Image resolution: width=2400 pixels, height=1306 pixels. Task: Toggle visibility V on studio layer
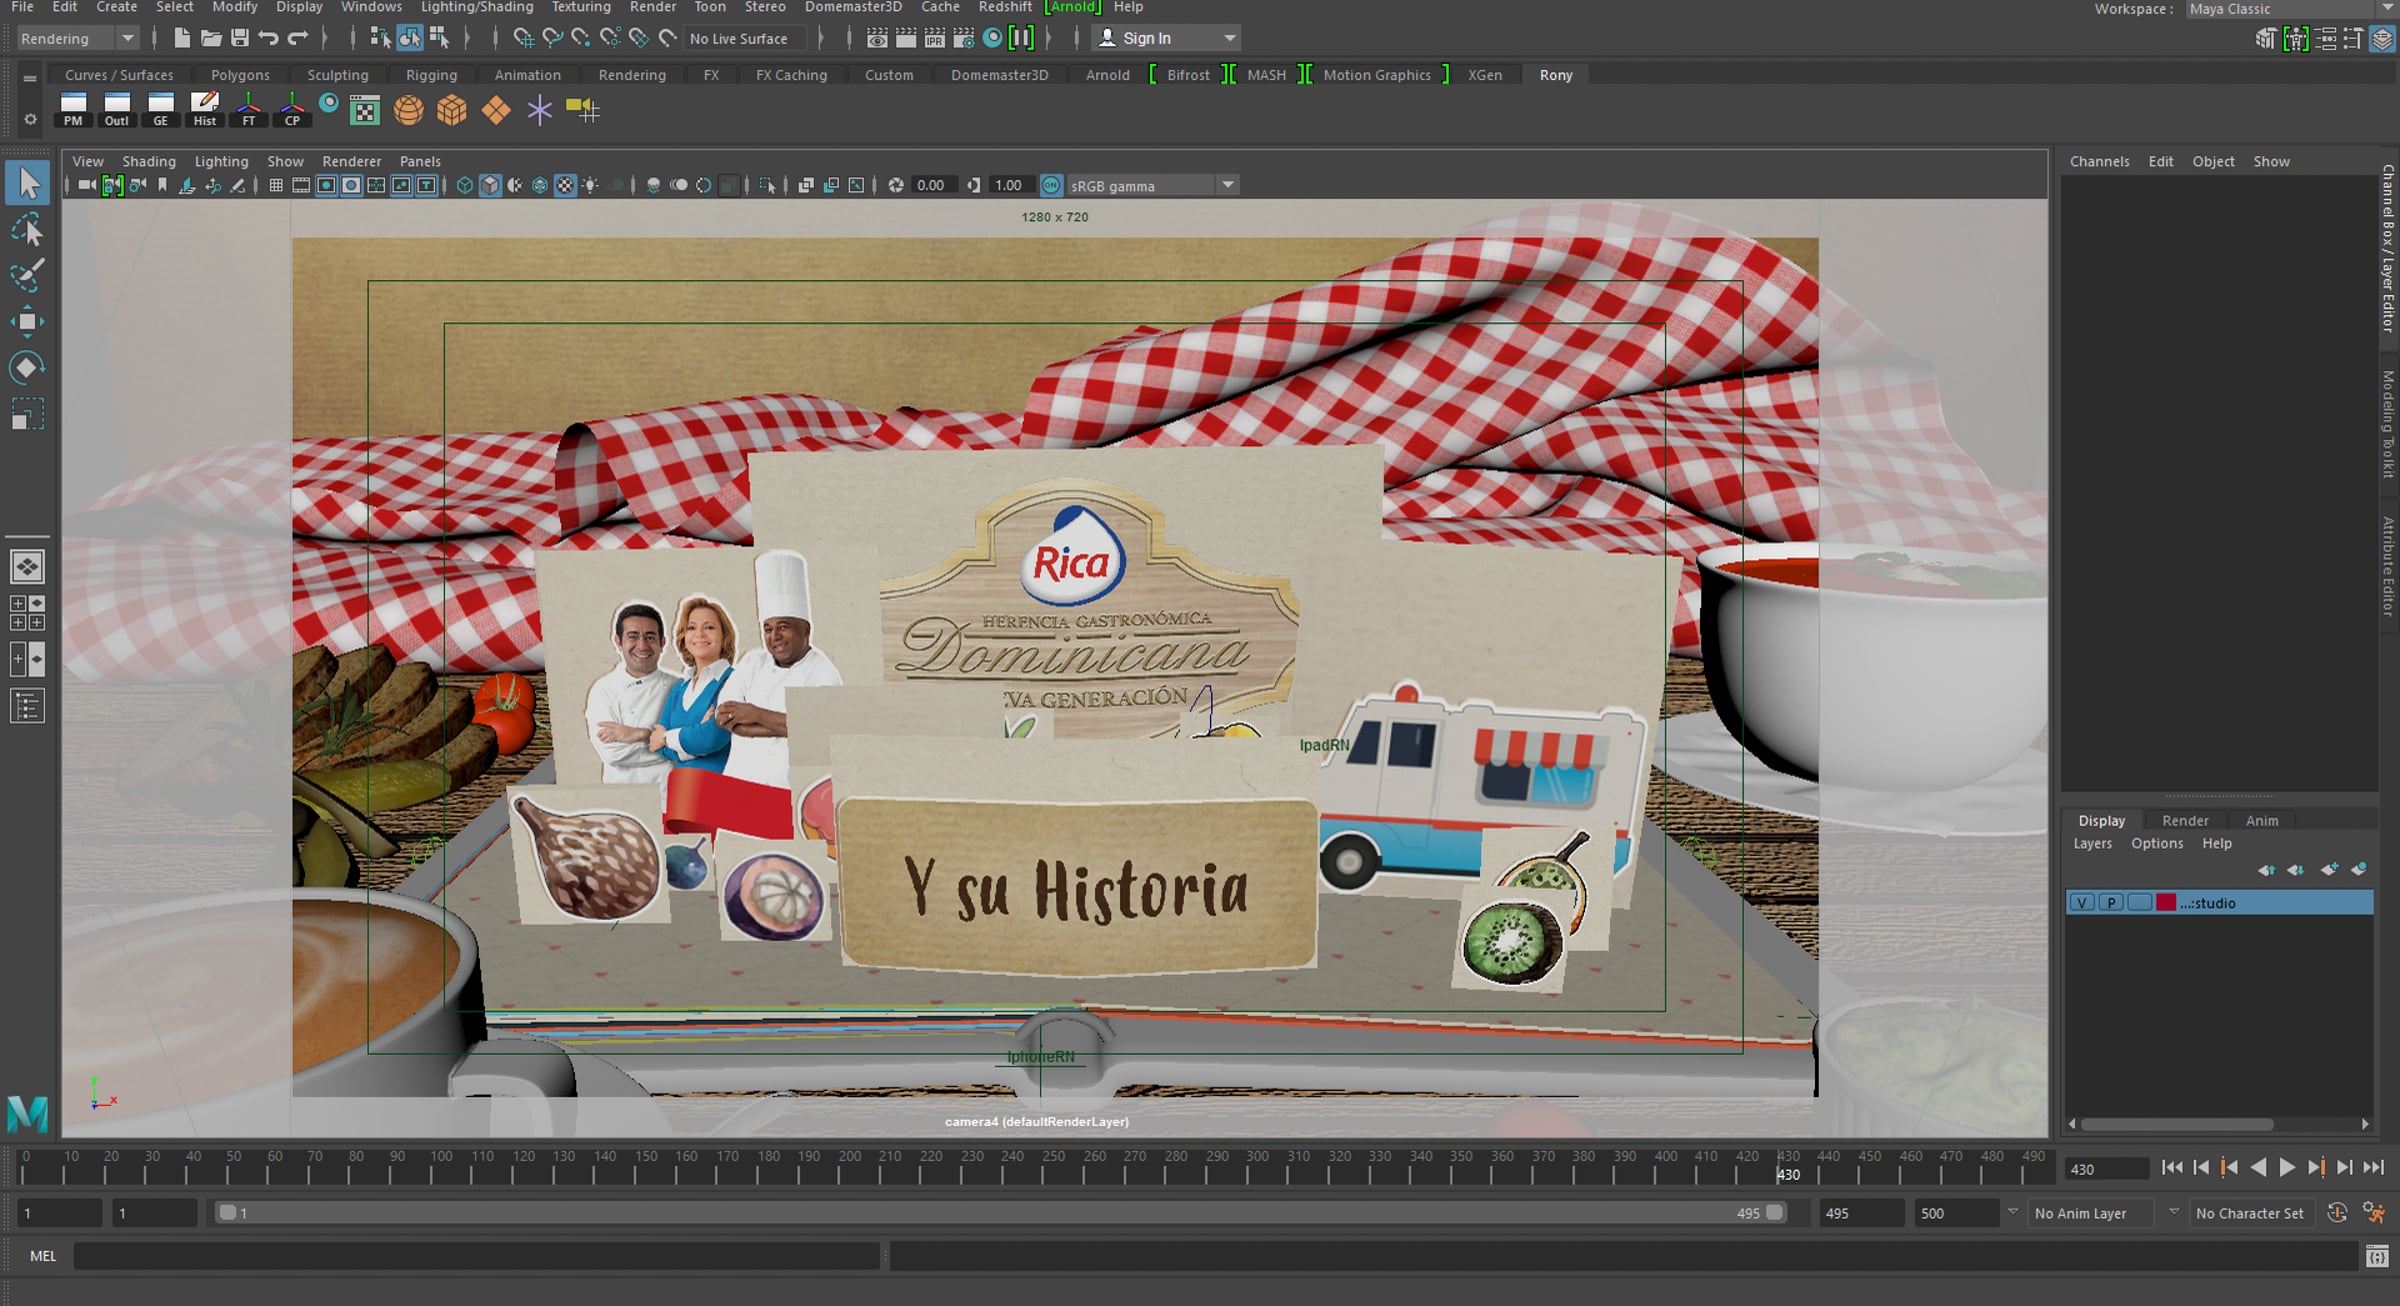coord(2082,903)
